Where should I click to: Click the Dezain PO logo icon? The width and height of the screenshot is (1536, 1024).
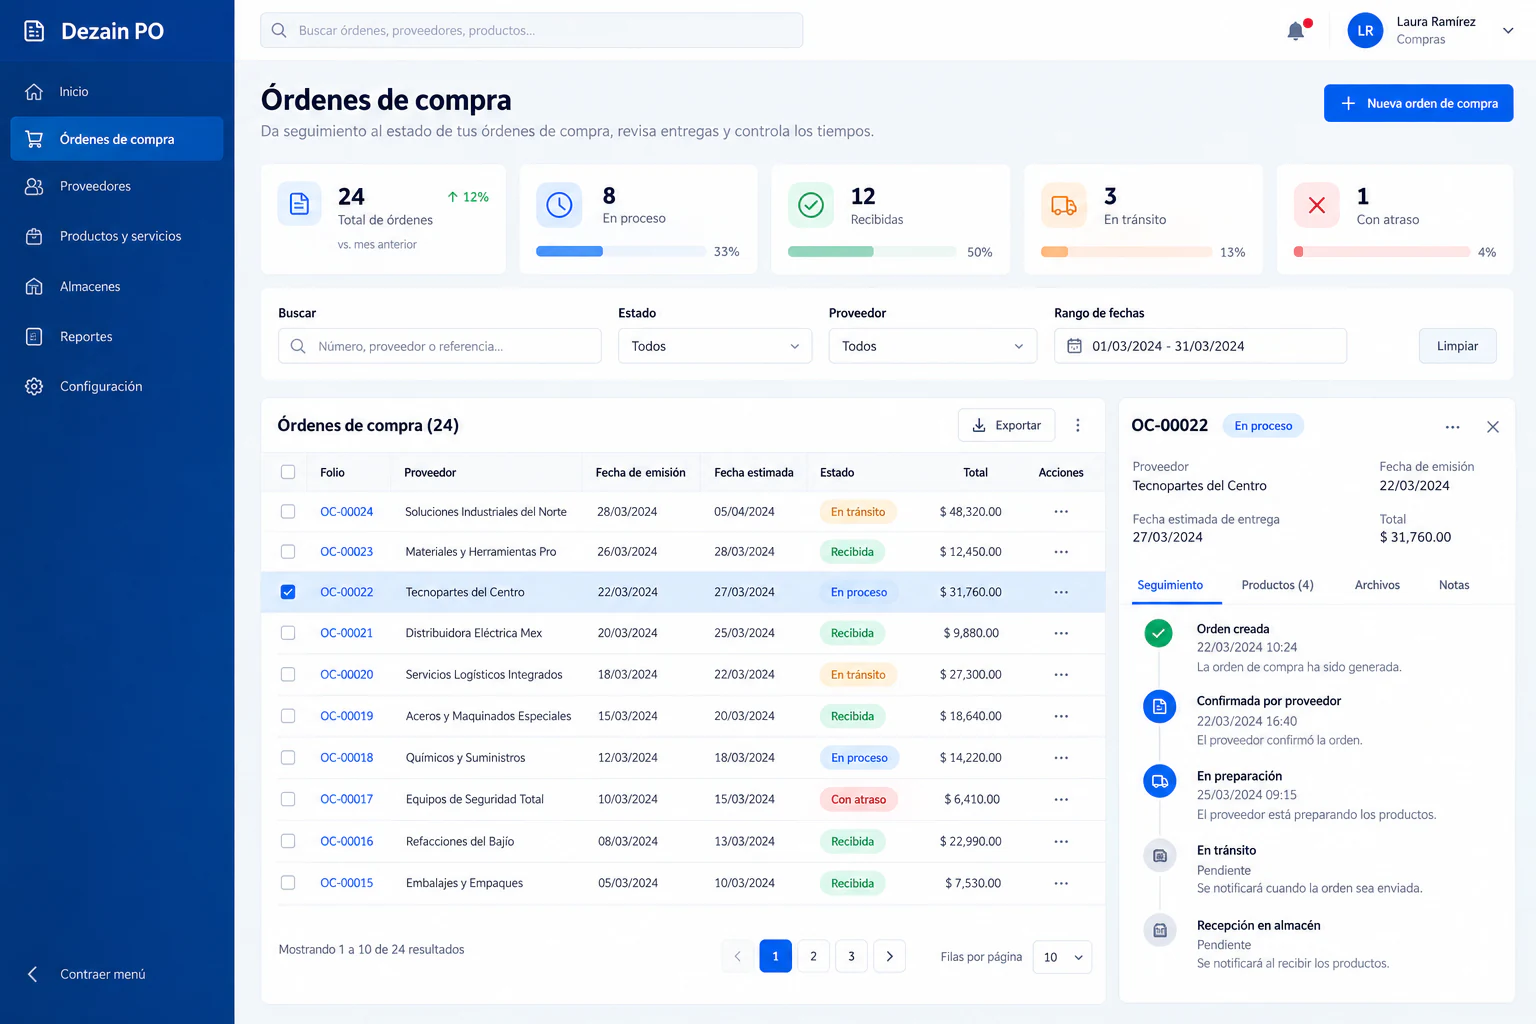(x=34, y=31)
